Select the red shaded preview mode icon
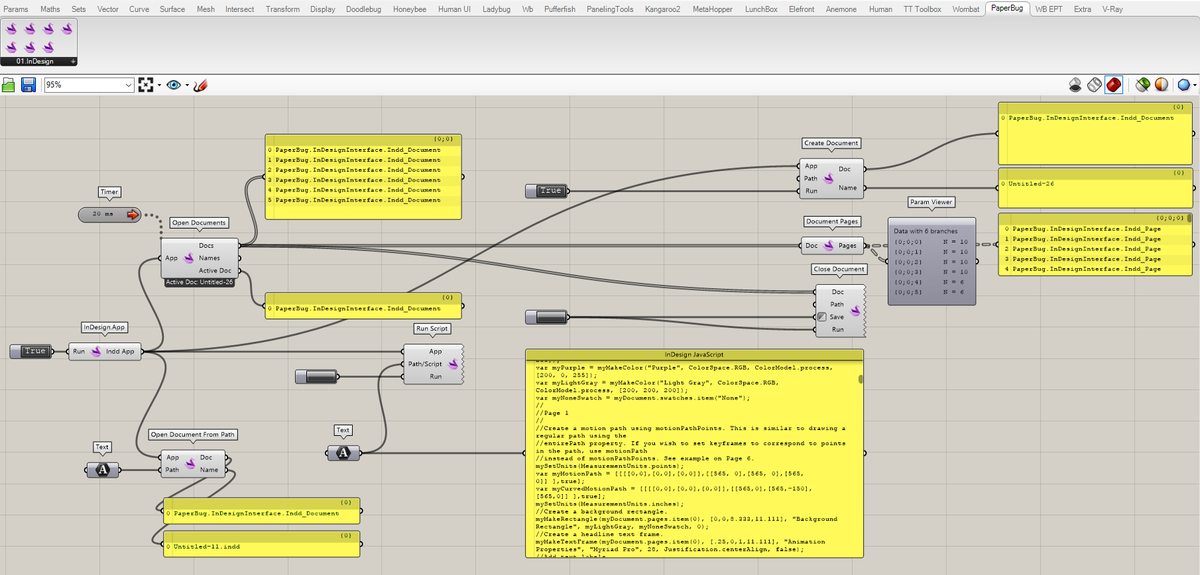Viewport: 1200px width, 575px height. 1114,85
